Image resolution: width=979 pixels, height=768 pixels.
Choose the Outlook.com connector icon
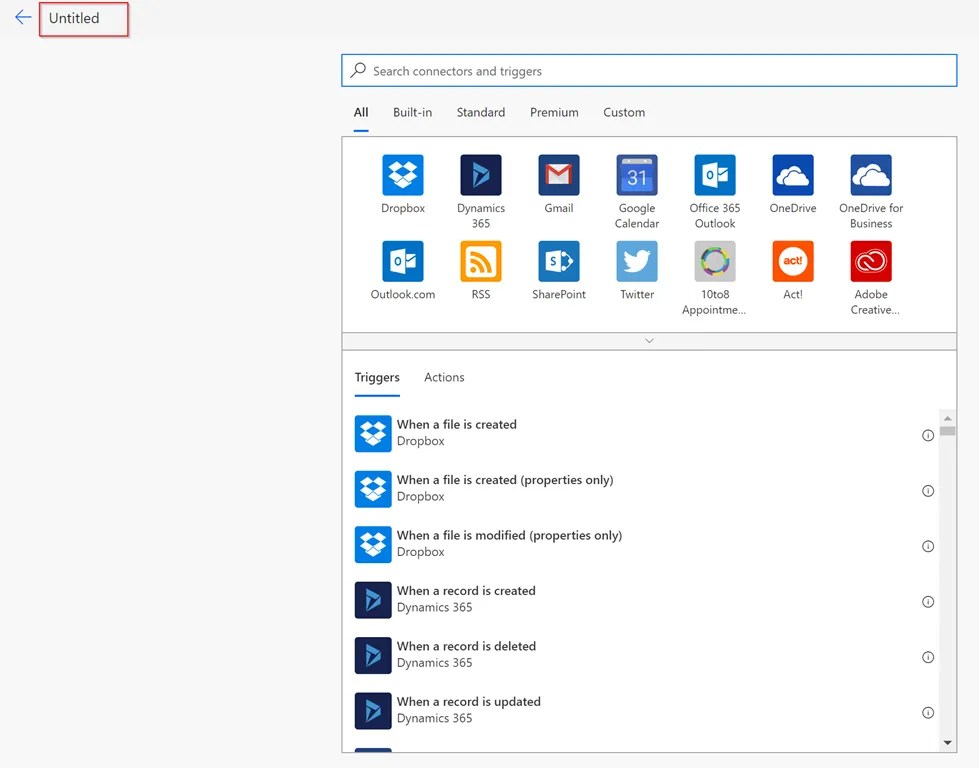(x=403, y=261)
